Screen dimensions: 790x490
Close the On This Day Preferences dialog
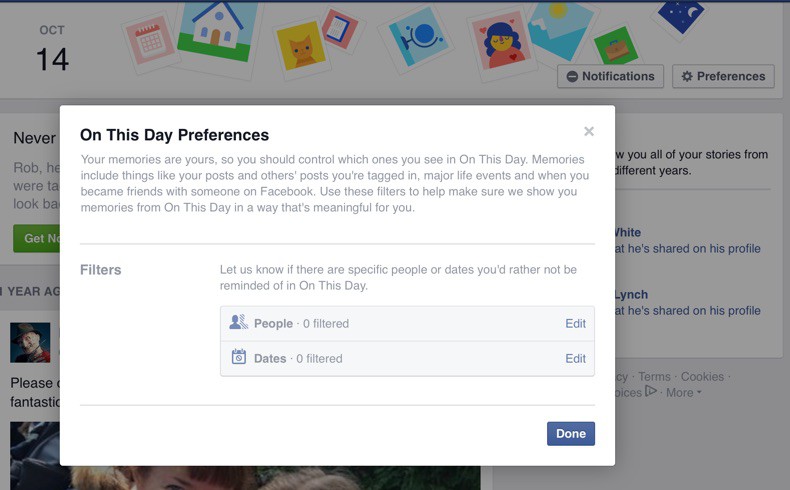(x=589, y=131)
